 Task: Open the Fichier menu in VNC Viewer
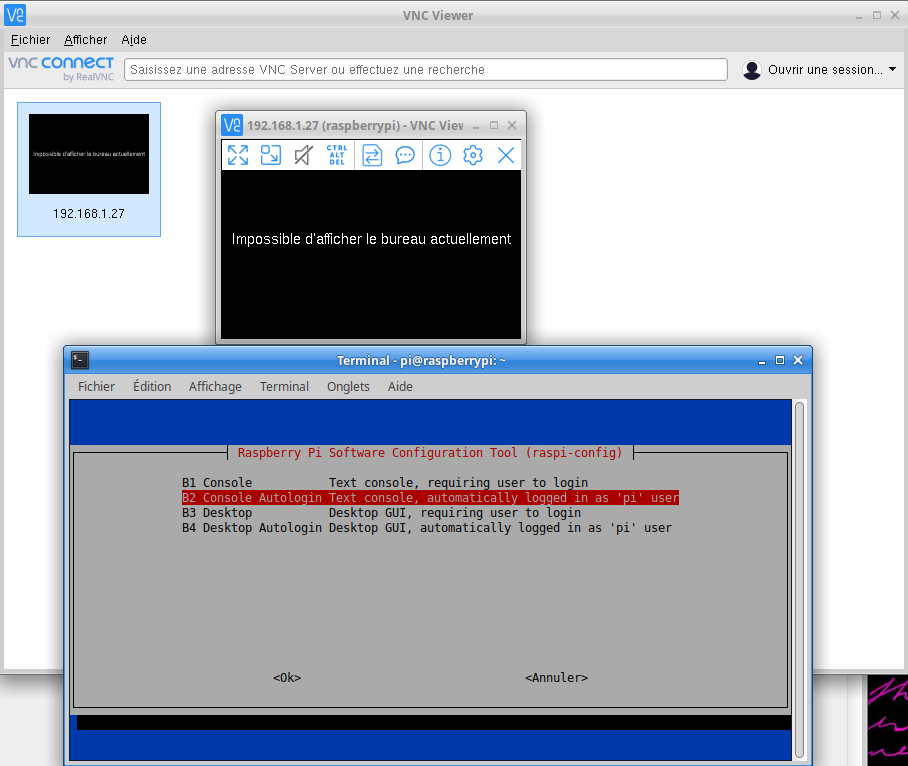pos(31,40)
